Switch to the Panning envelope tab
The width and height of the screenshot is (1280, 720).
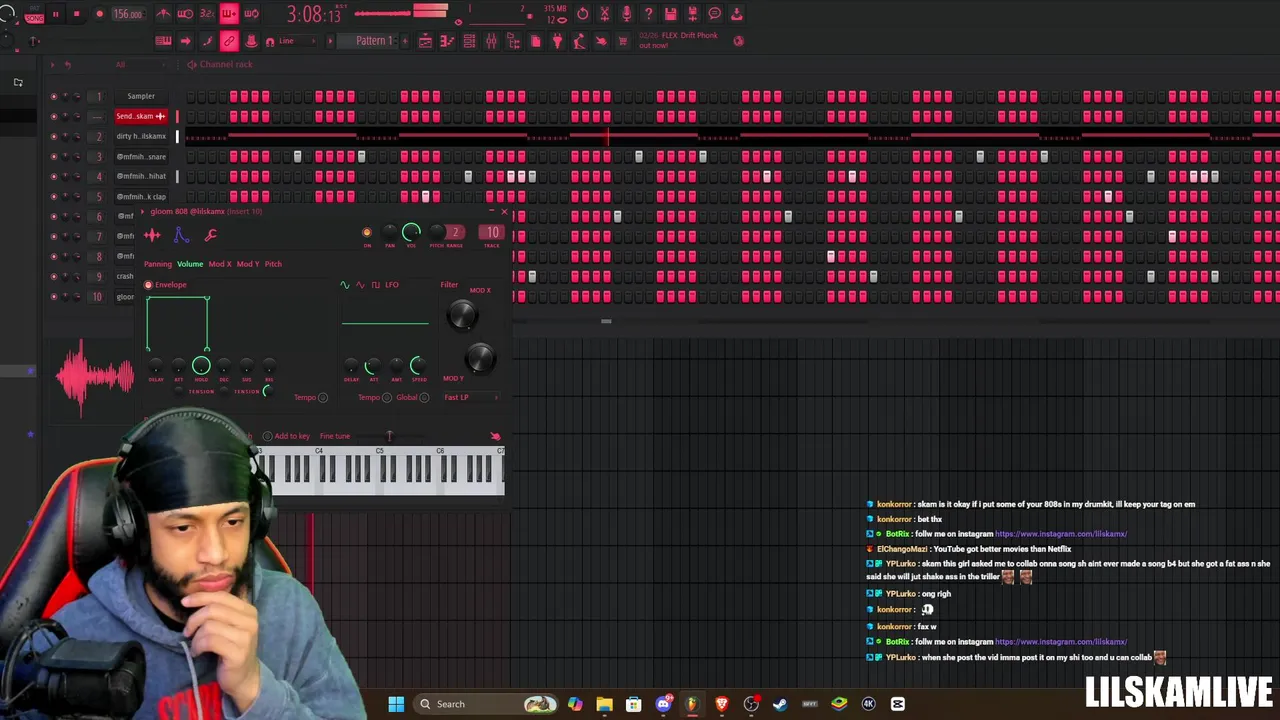click(x=158, y=264)
